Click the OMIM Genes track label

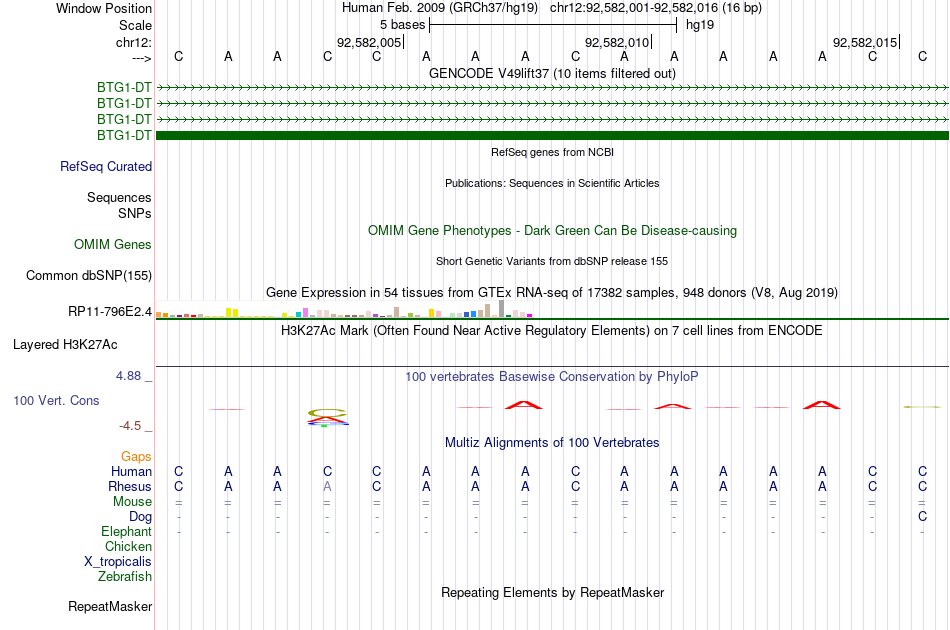(x=113, y=244)
